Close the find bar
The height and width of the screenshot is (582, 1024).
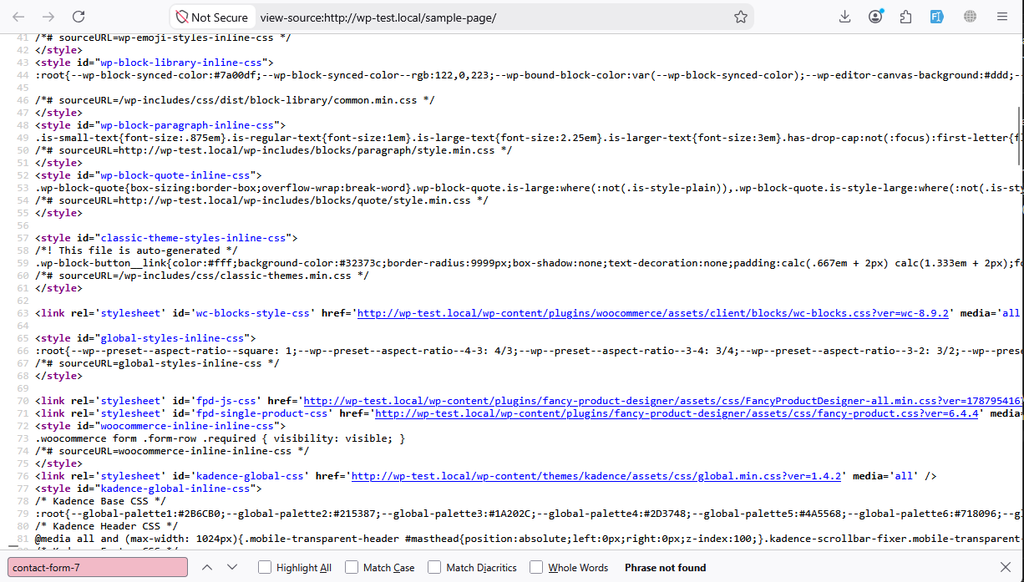click(1005, 567)
